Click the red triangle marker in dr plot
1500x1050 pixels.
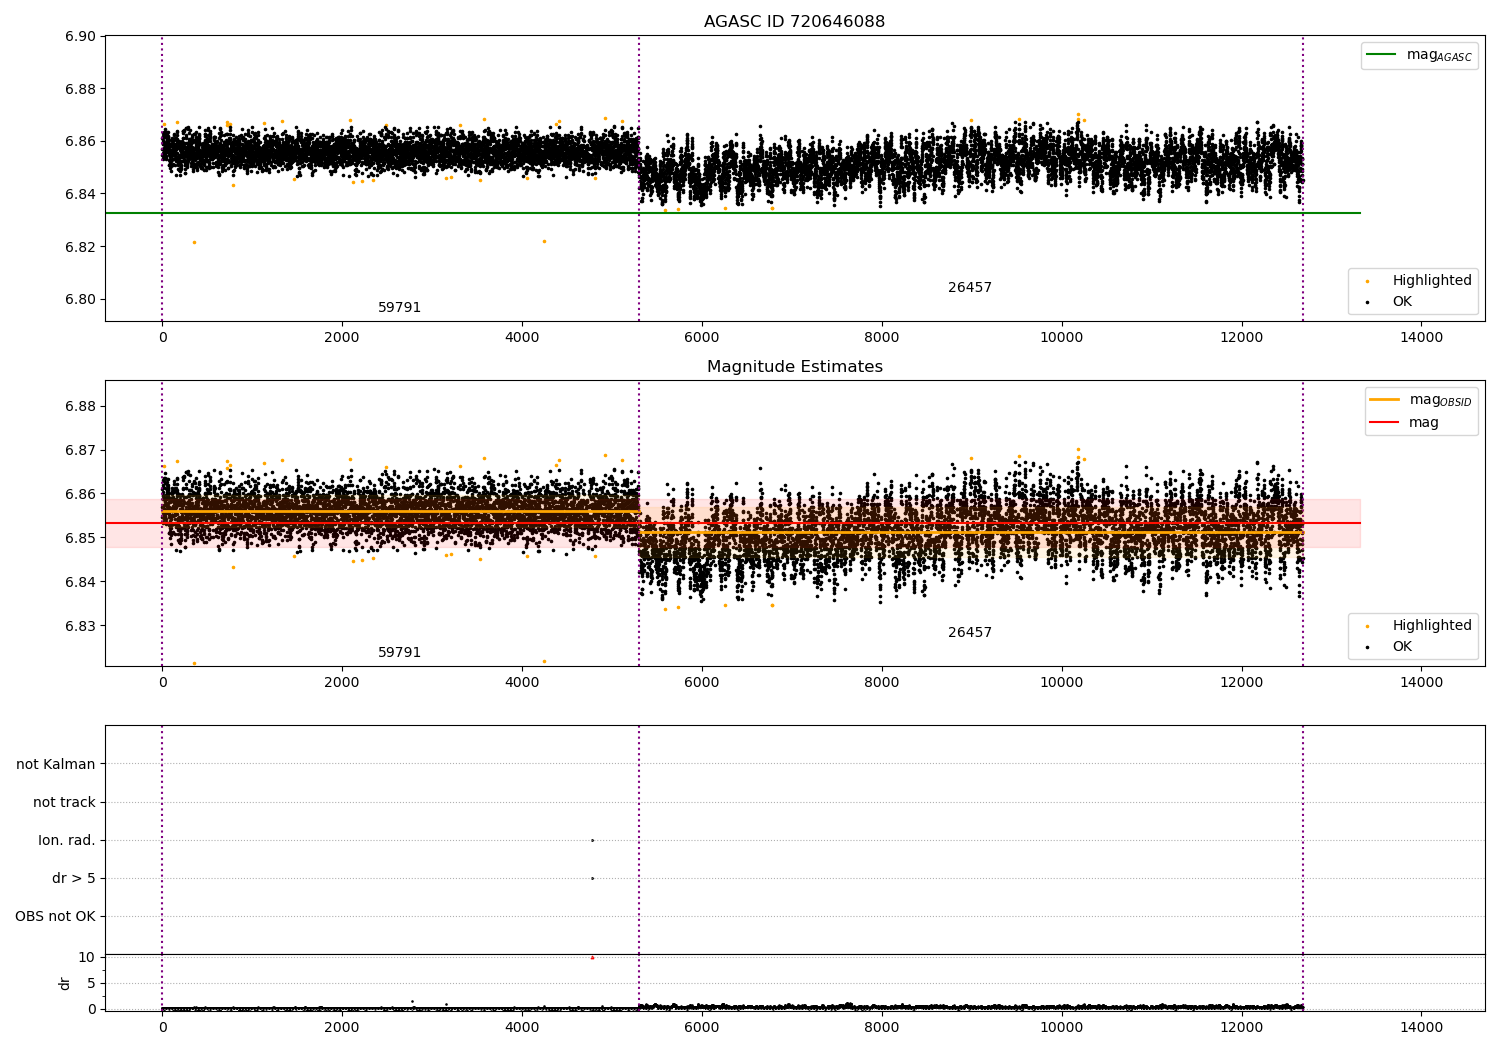[x=592, y=957]
